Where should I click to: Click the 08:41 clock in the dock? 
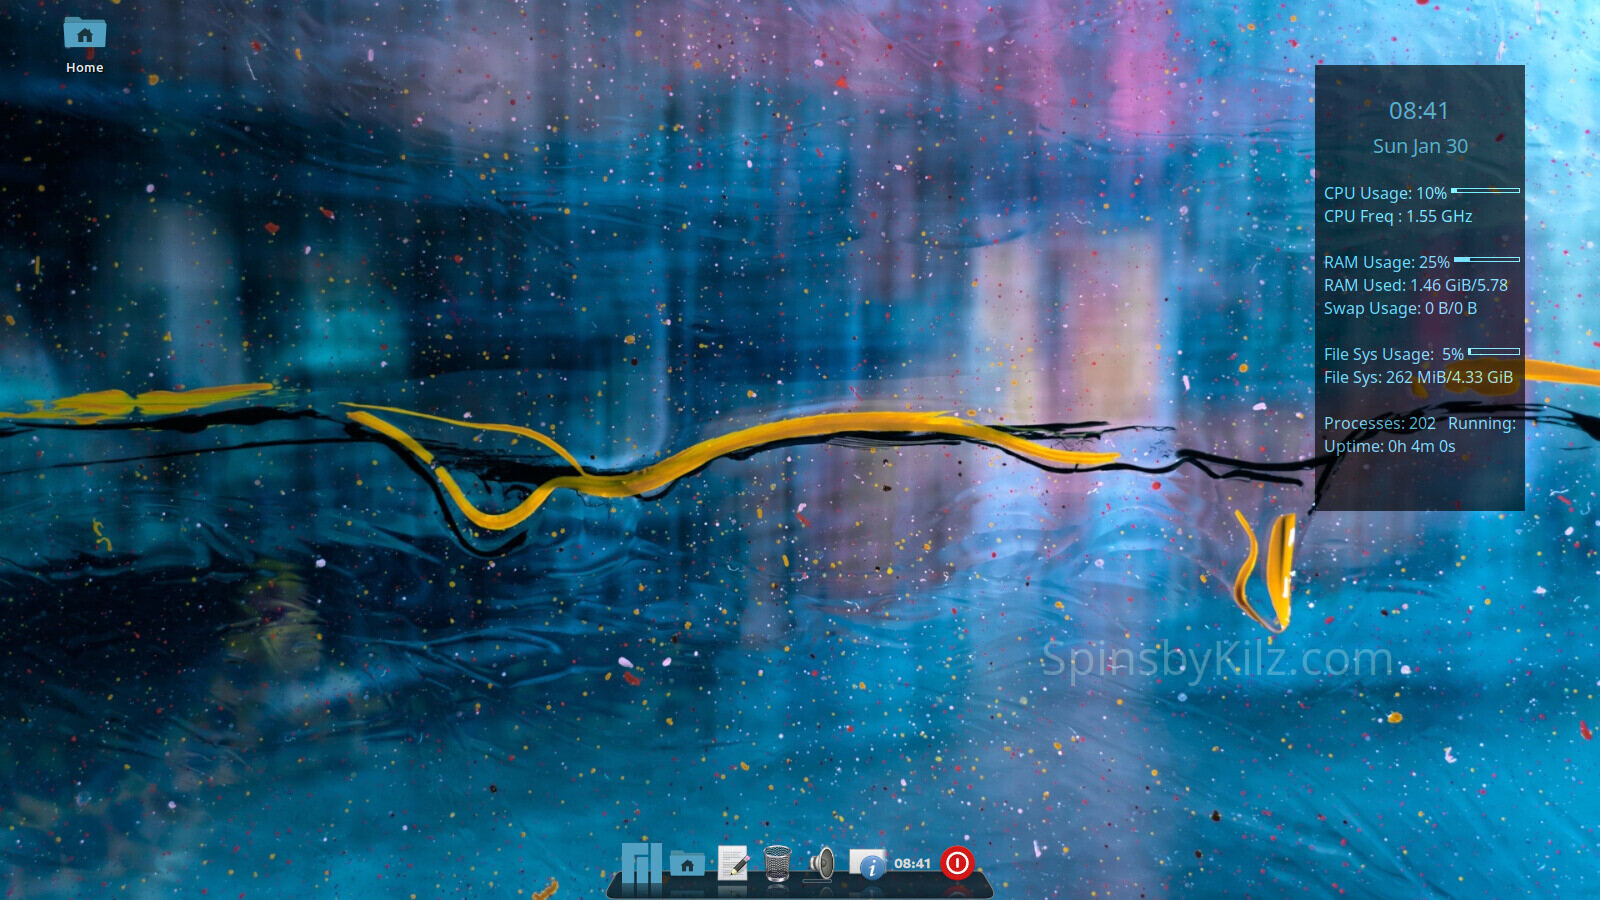[912, 863]
